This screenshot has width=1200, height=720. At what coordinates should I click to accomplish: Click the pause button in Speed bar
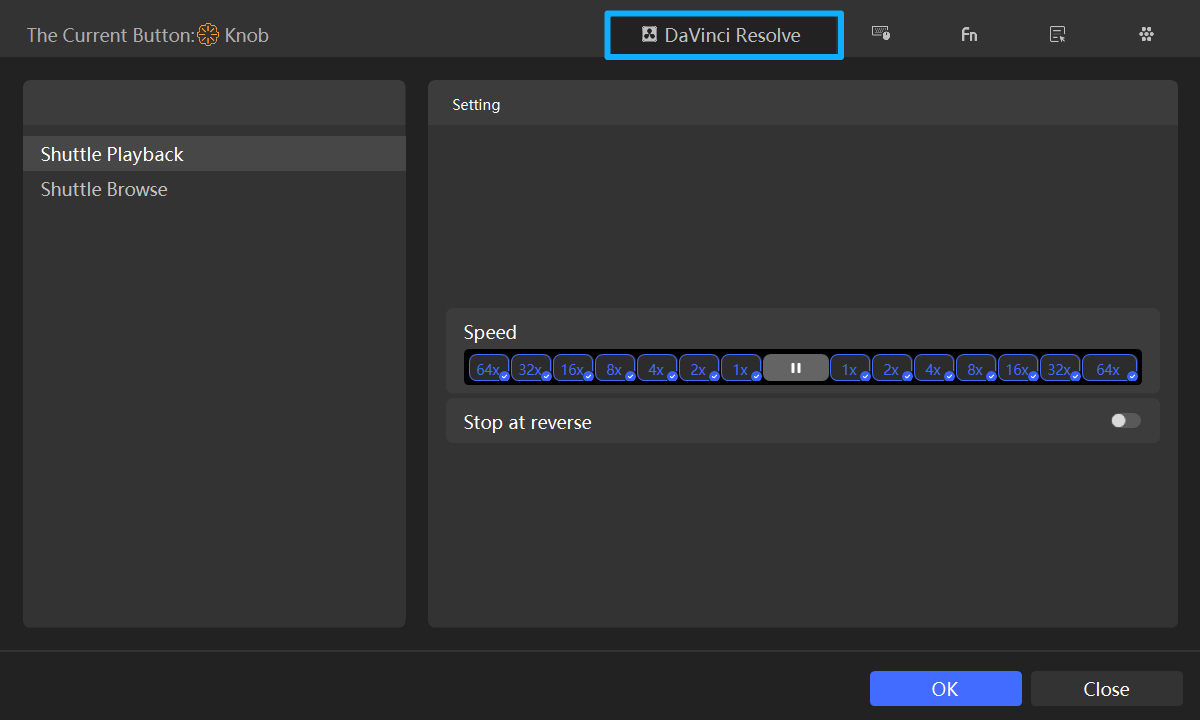click(796, 368)
